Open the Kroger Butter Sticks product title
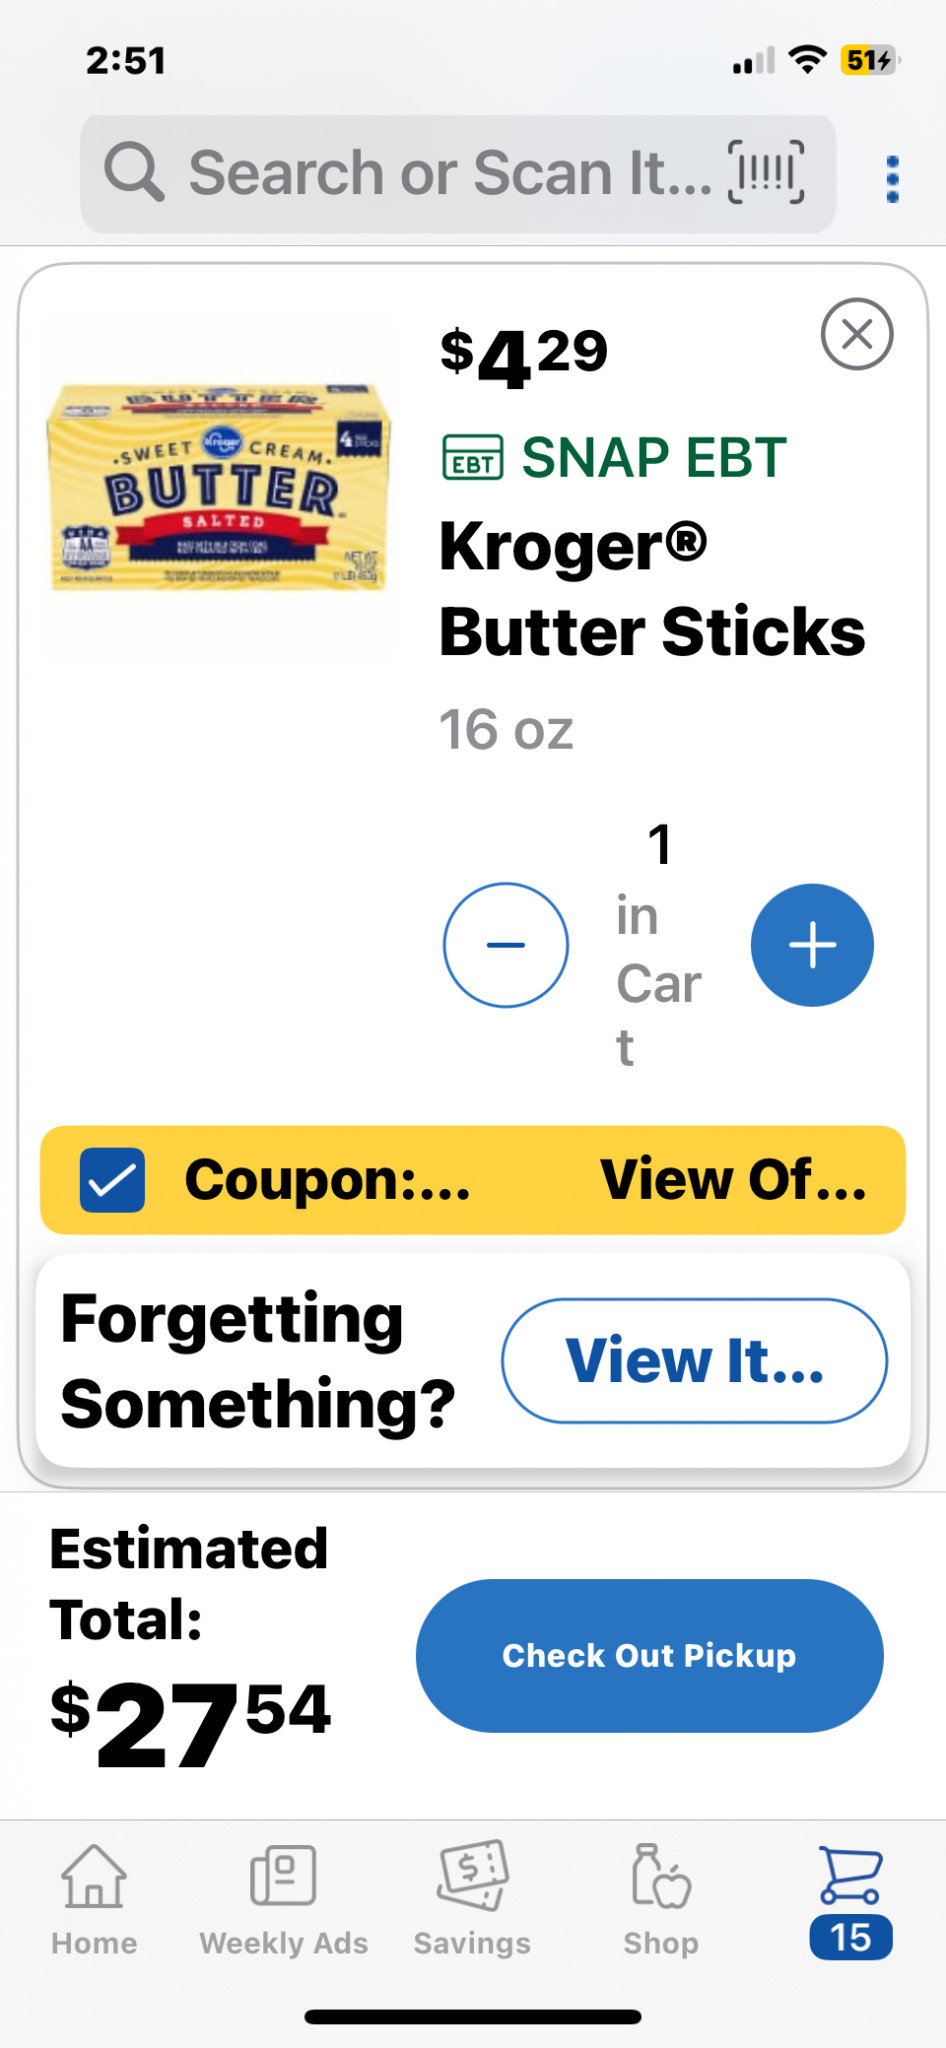 click(x=652, y=590)
